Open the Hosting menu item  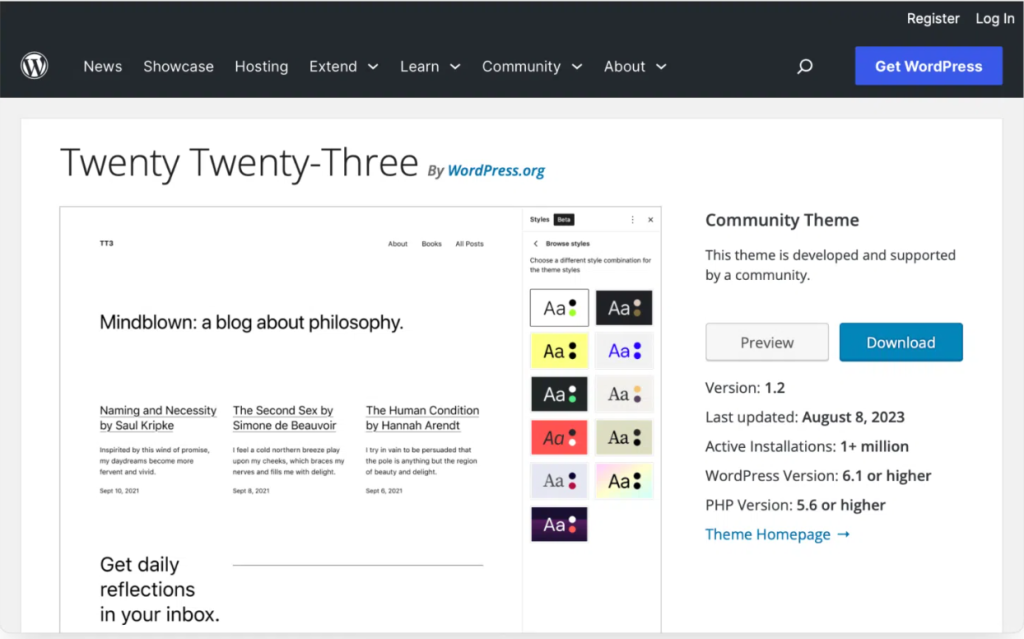click(261, 67)
